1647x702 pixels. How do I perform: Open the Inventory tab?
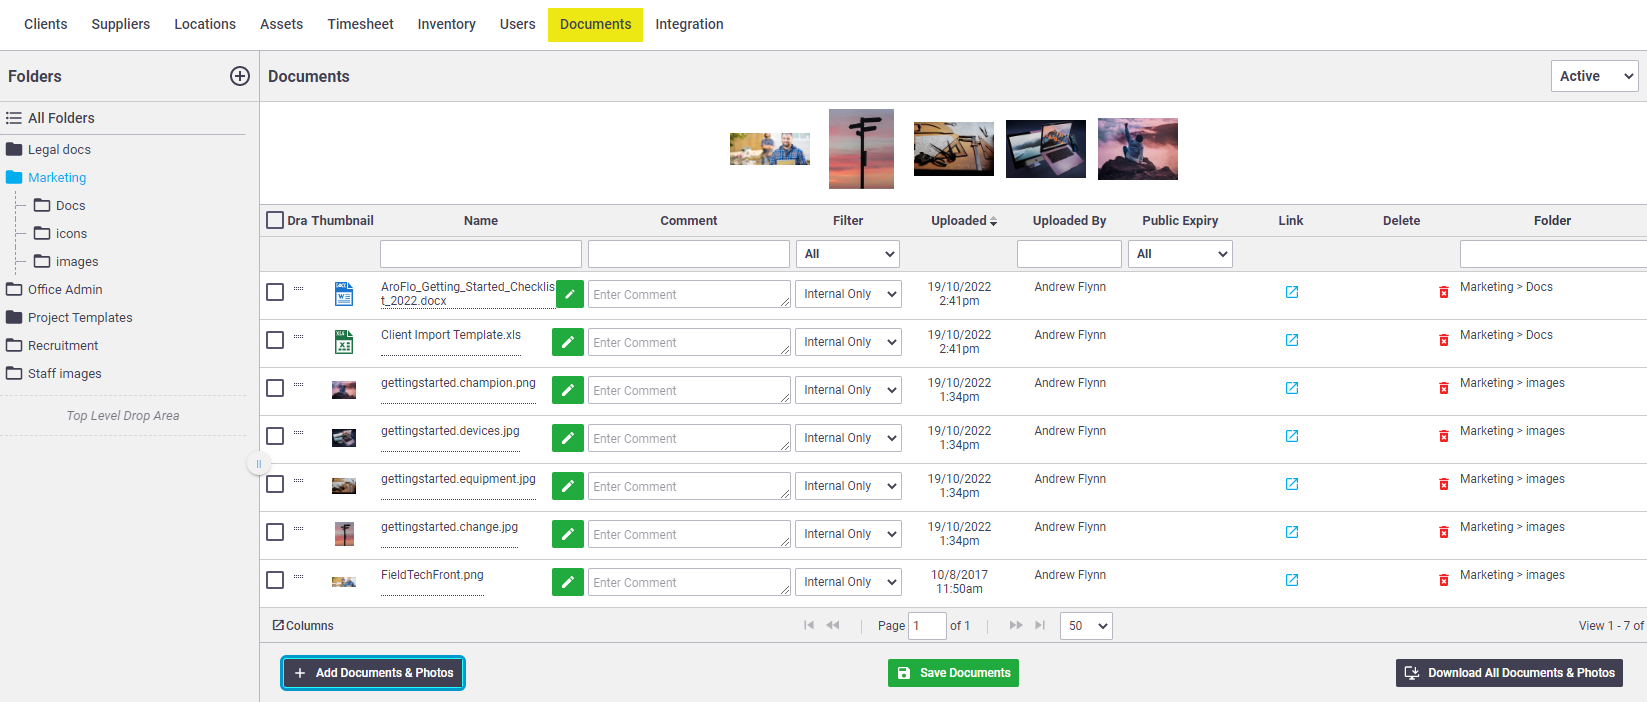447,24
